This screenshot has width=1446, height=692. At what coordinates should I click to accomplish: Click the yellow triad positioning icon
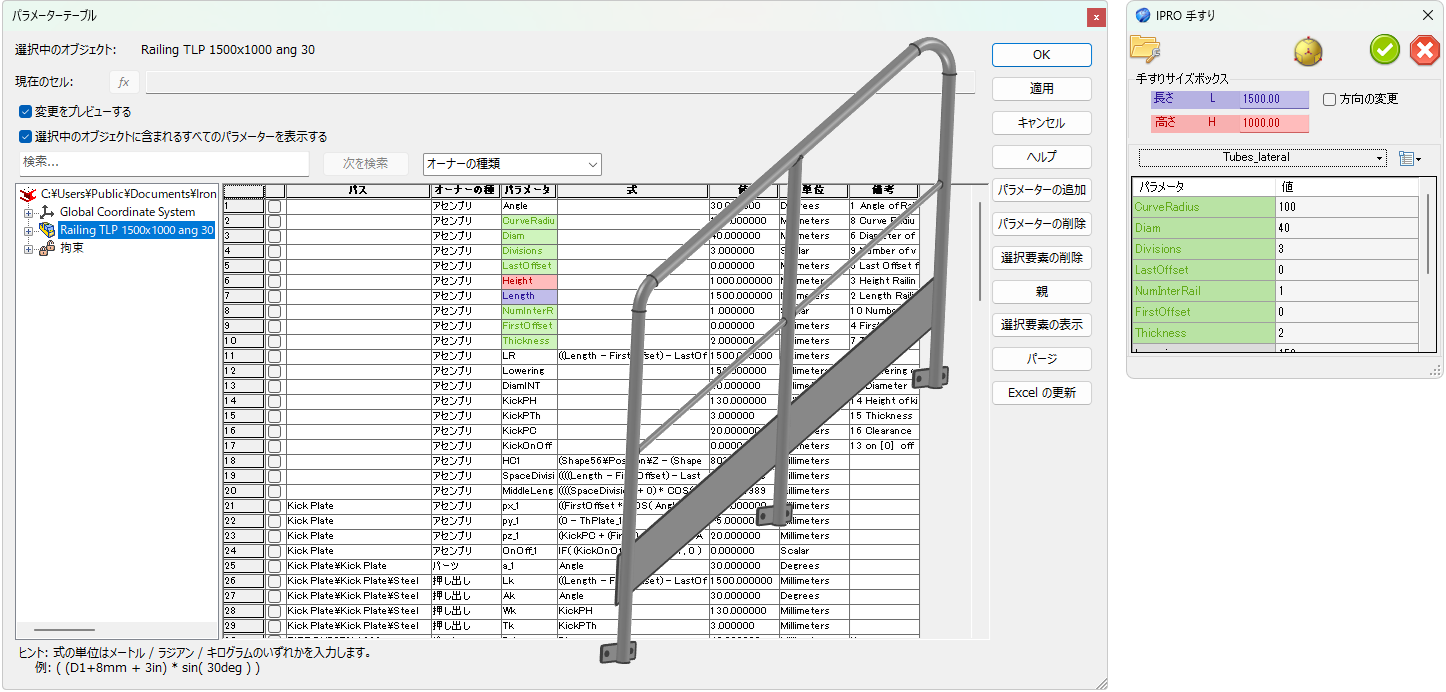click(x=1307, y=50)
